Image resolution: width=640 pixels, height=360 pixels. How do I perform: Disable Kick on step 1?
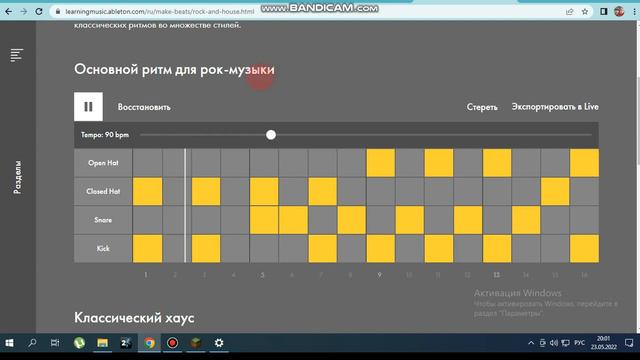coord(147,249)
